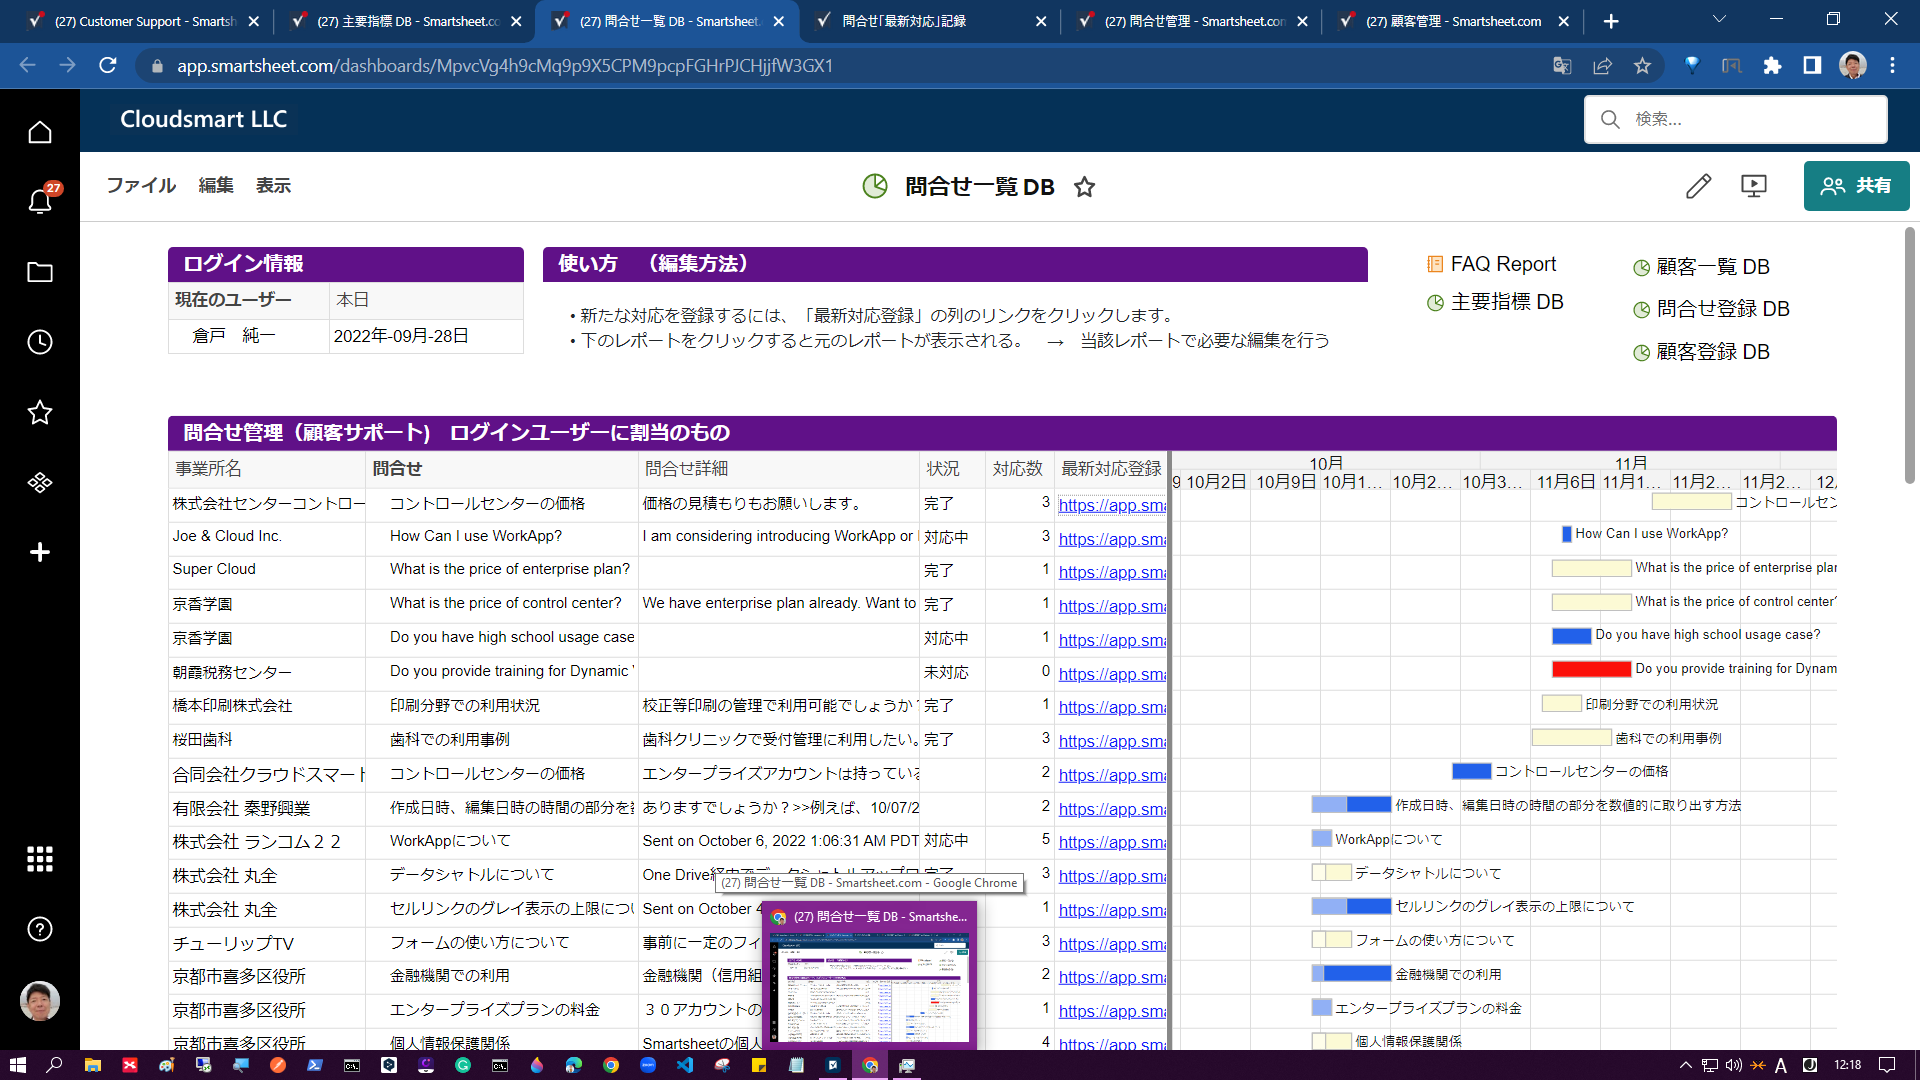
Task: Open the Chrome tab search dropdown chevron
Action: click(1718, 20)
